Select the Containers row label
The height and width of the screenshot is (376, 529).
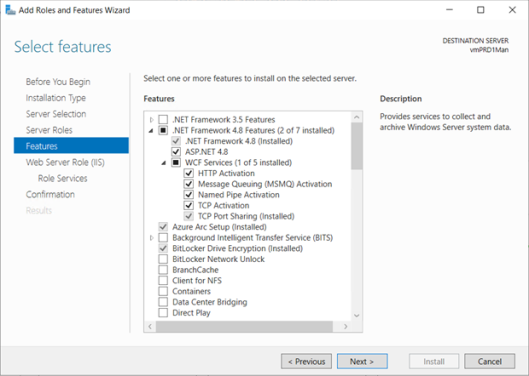191,291
